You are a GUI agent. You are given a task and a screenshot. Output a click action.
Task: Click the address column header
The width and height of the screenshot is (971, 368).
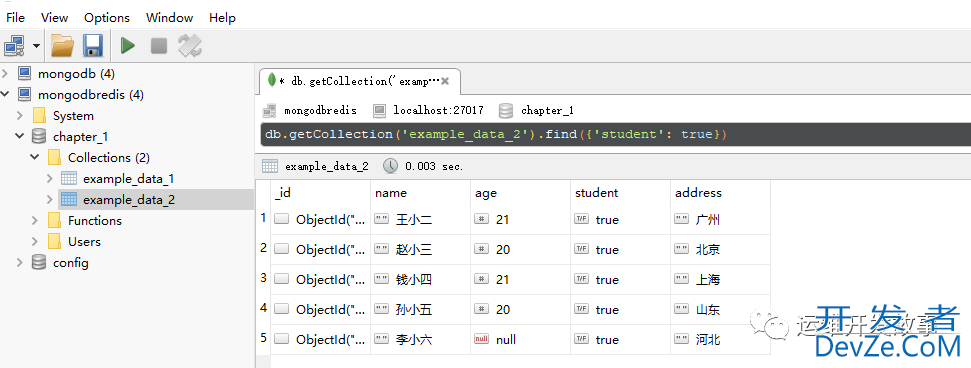pos(720,193)
